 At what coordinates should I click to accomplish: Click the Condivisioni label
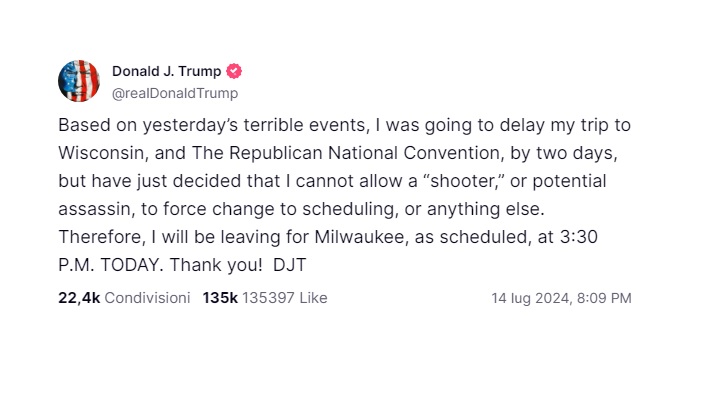(147, 298)
